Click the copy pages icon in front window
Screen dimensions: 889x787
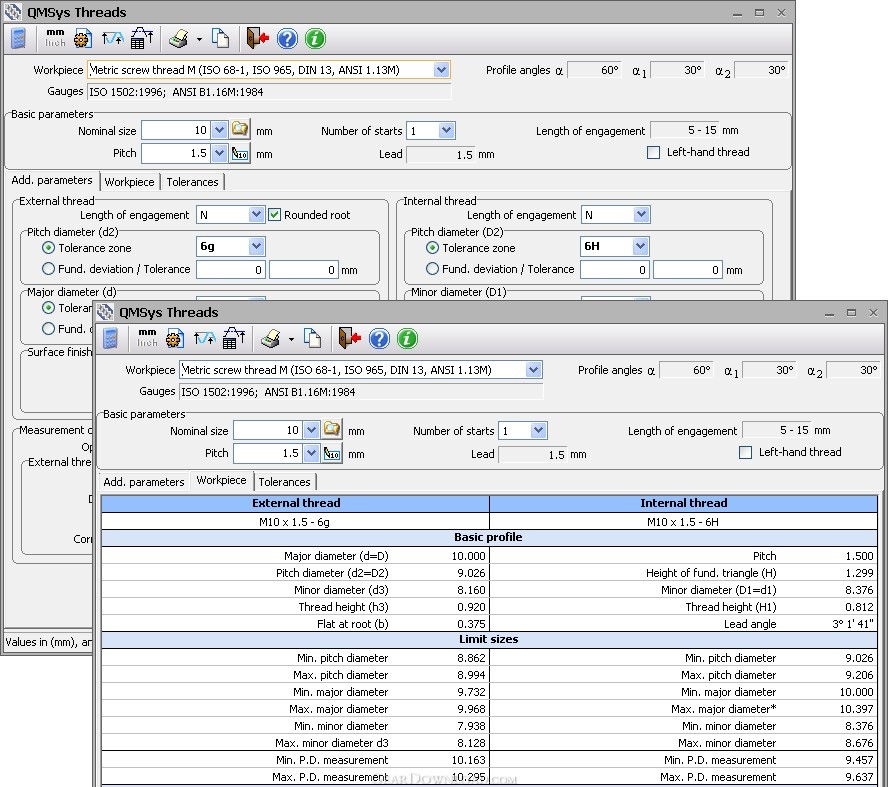click(312, 339)
